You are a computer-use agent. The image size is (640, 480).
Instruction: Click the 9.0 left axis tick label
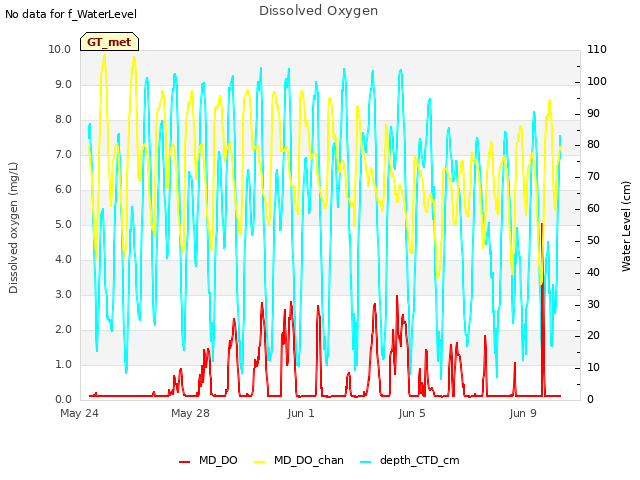coord(63,84)
